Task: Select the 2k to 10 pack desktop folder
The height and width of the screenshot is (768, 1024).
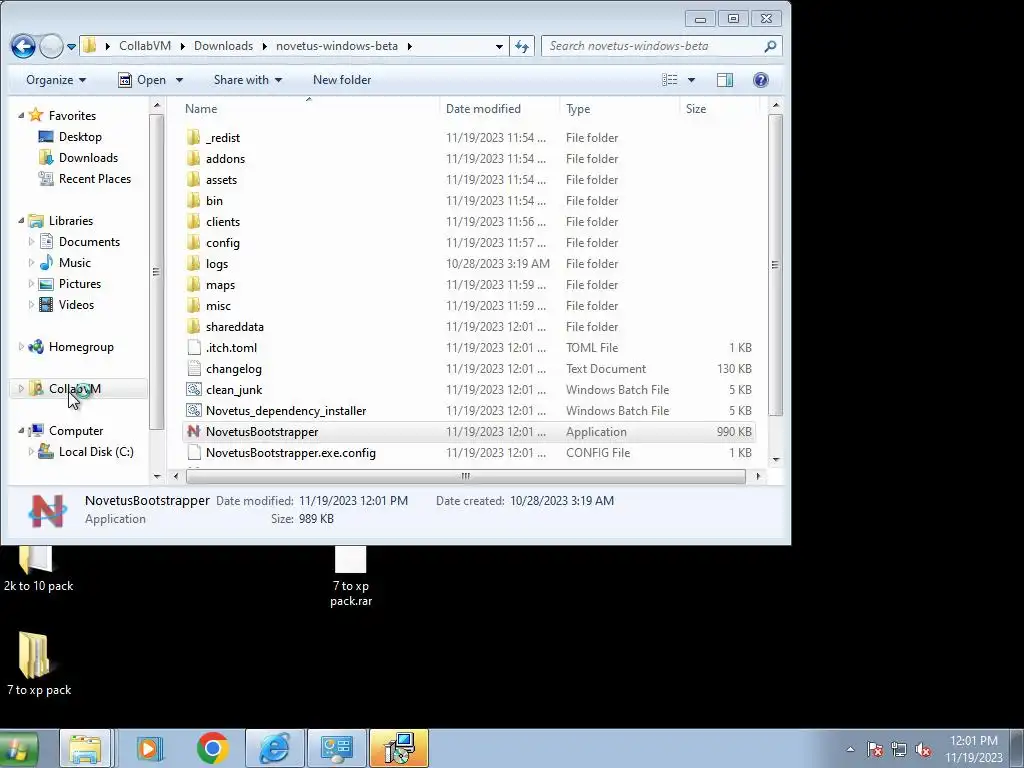Action: click(38, 569)
